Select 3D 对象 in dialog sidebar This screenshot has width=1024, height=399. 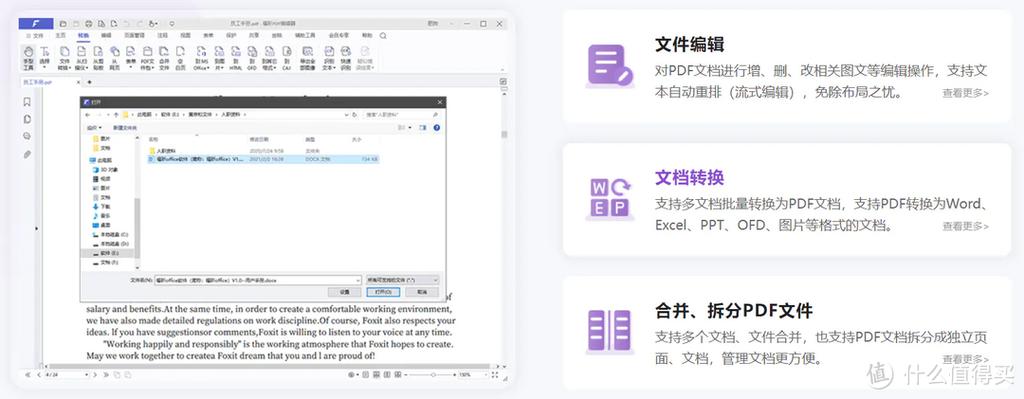click(104, 169)
